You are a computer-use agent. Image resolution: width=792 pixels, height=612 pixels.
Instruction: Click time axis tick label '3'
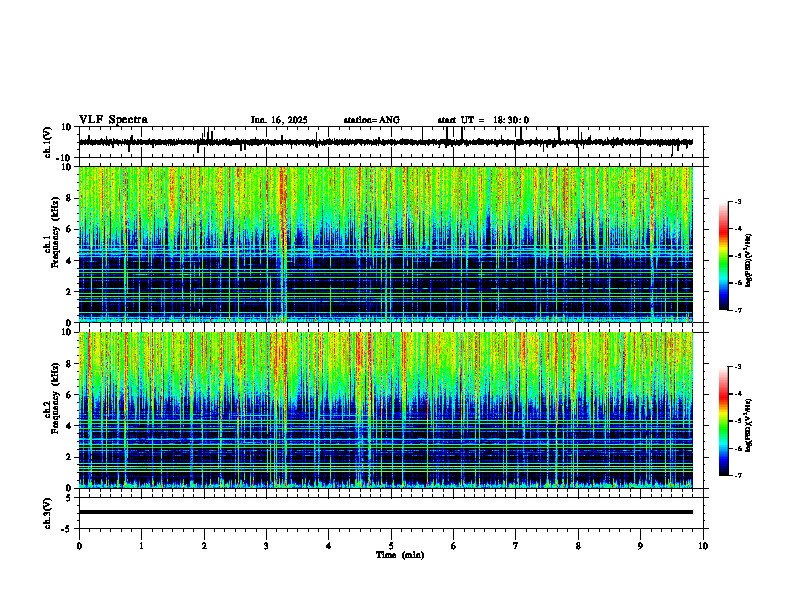click(x=266, y=546)
